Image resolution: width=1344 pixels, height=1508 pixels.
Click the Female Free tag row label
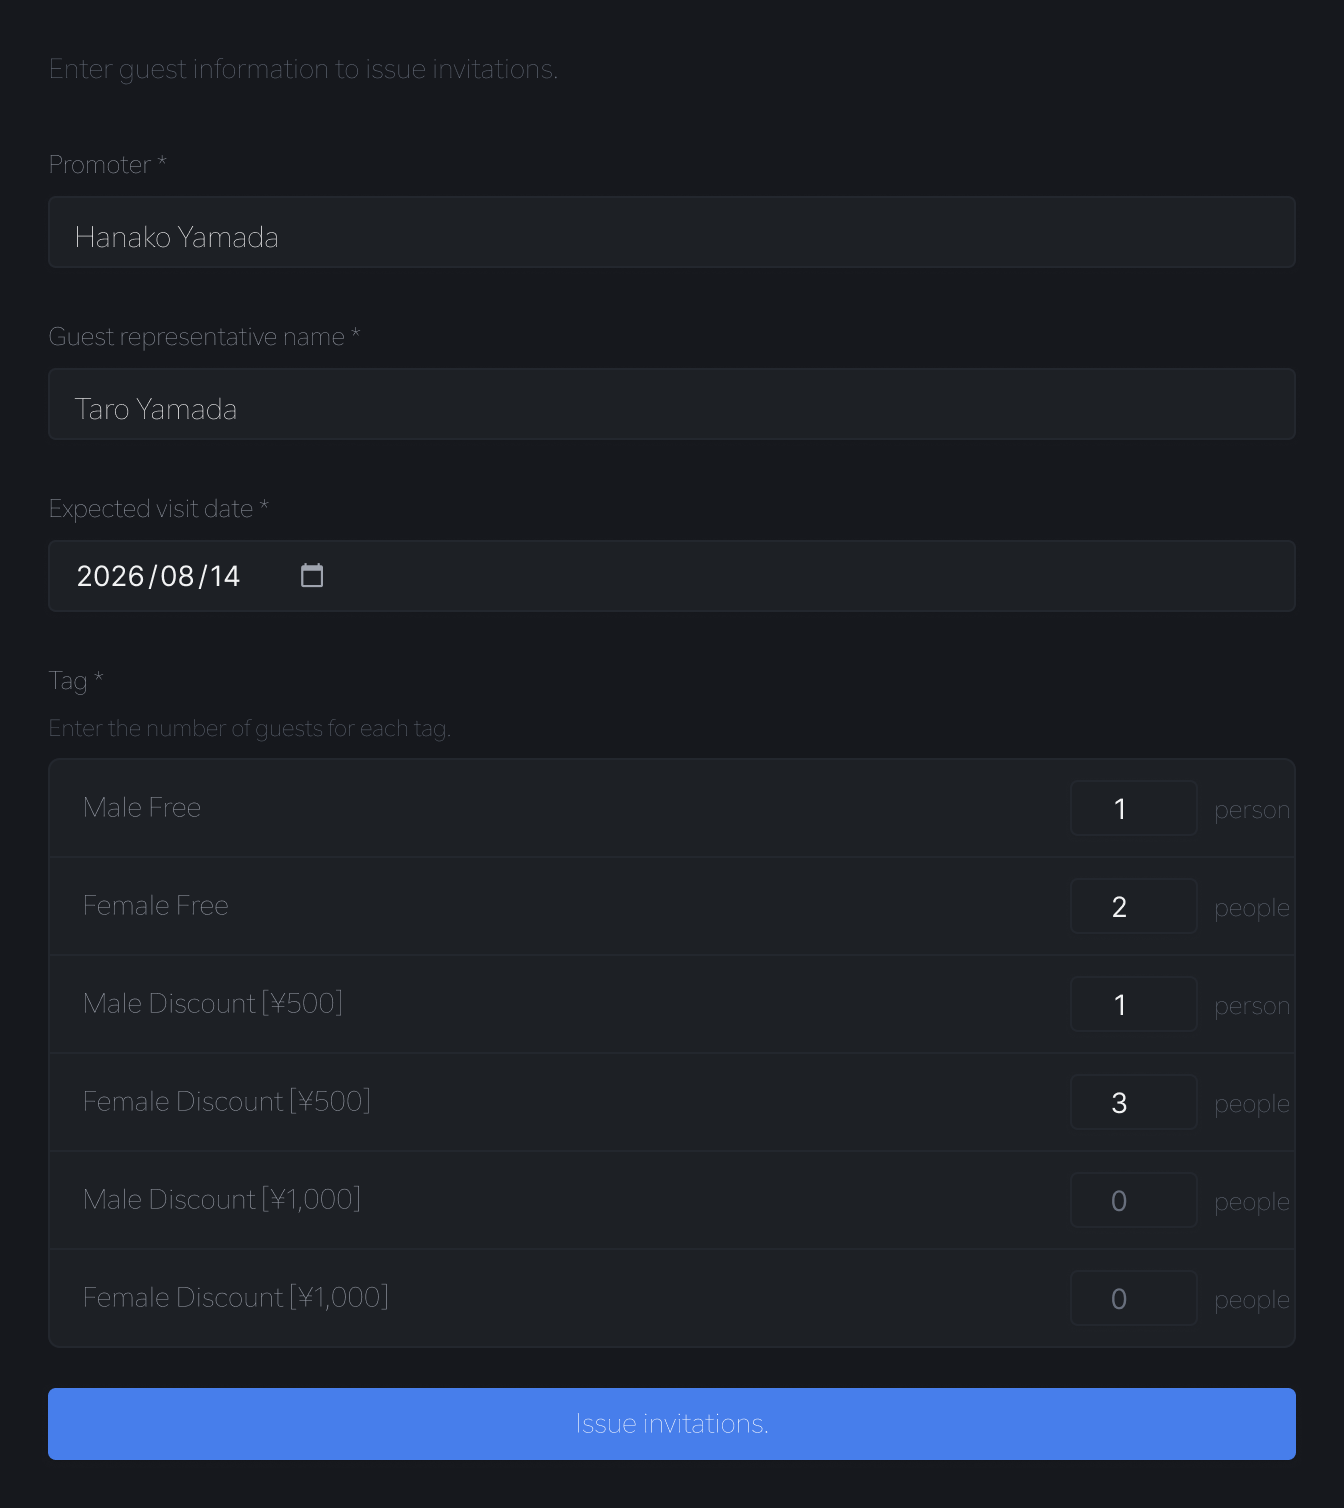[x=156, y=906]
